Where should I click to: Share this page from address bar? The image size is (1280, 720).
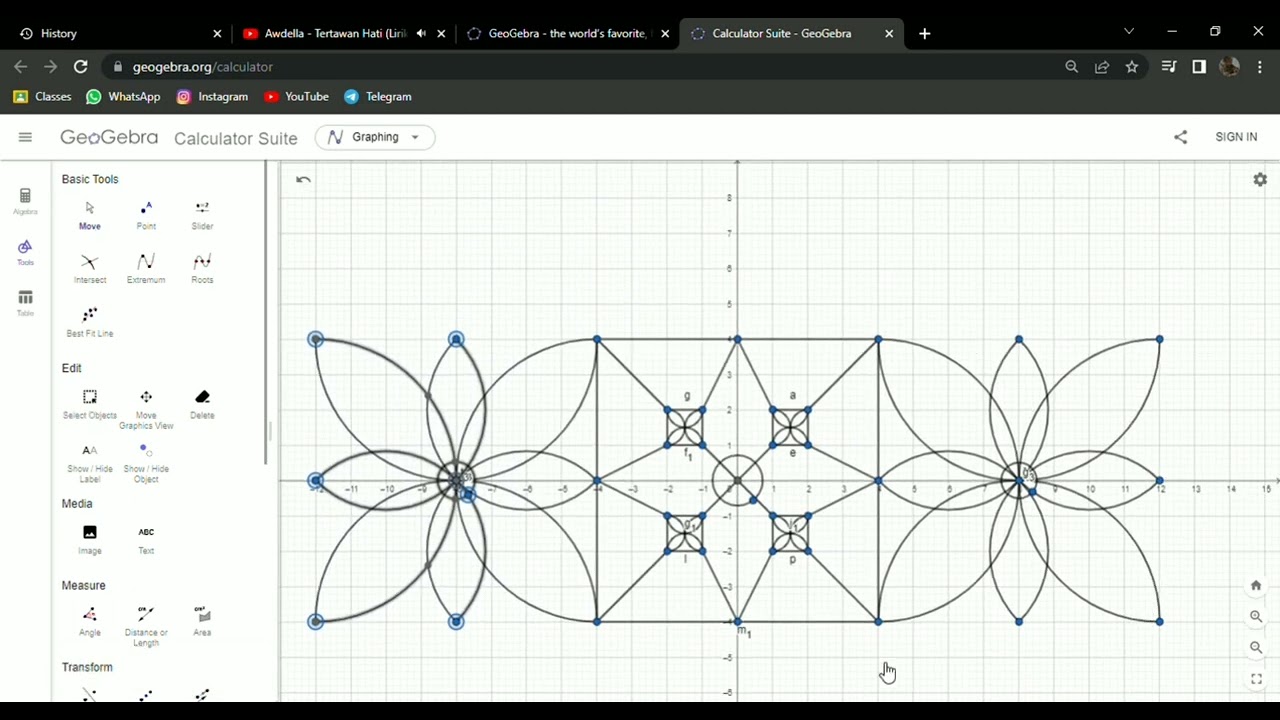coord(1102,67)
